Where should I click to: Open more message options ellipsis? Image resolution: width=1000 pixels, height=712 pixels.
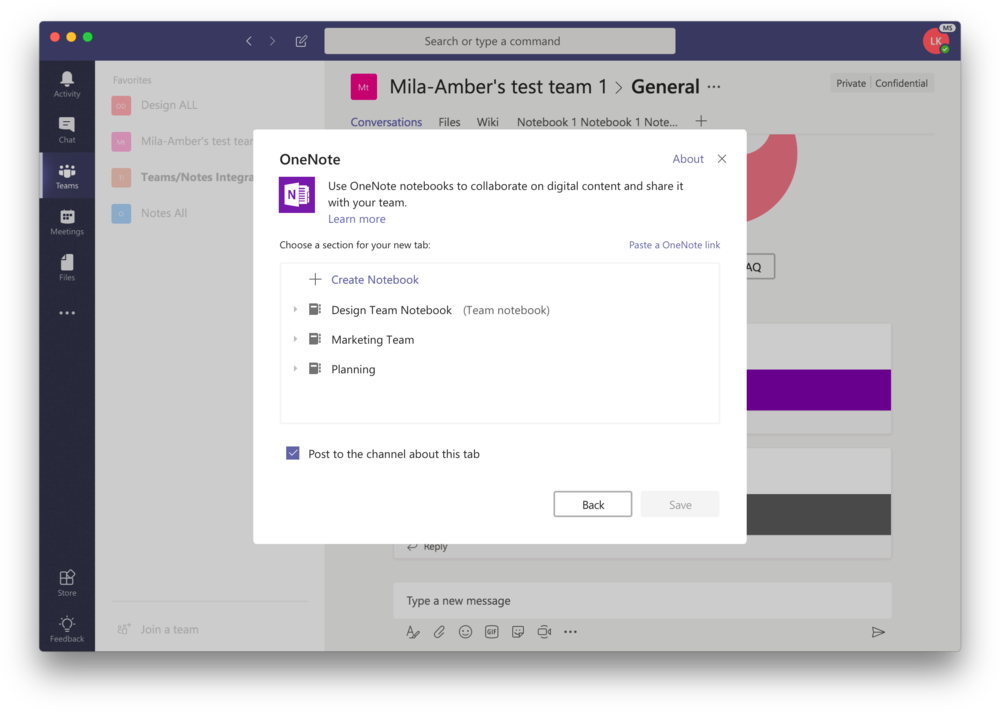coord(570,632)
